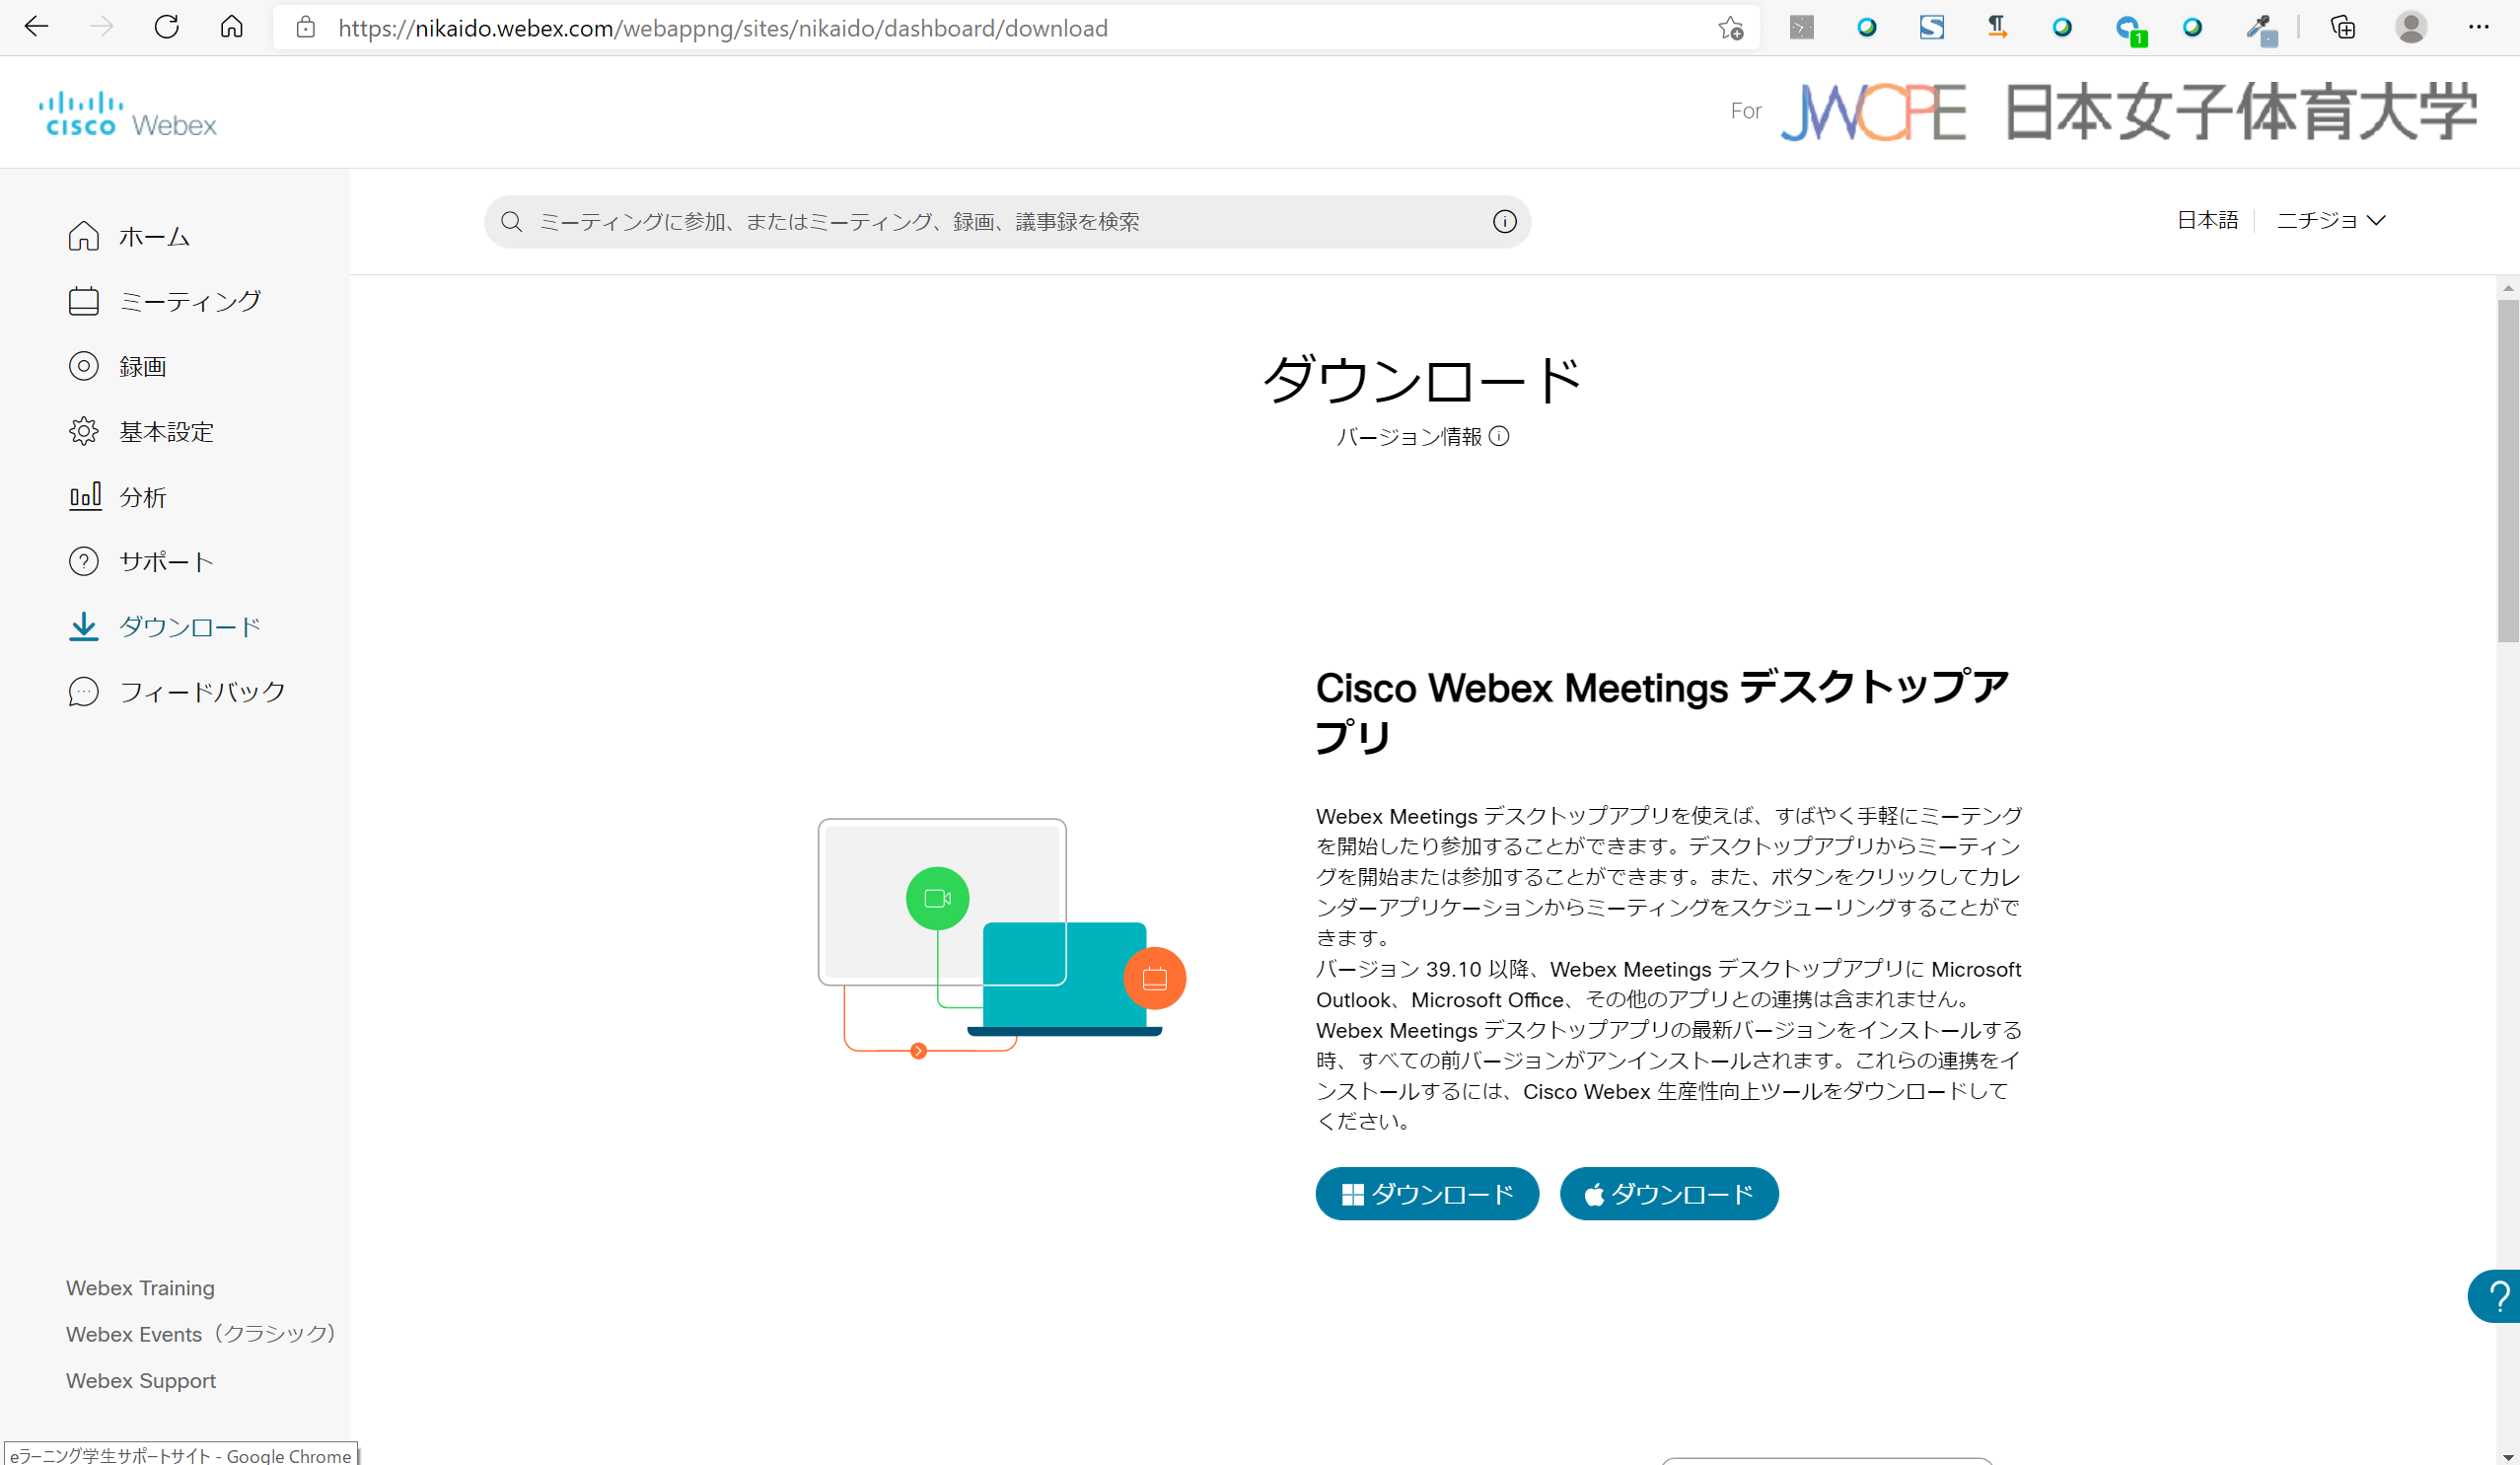This screenshot has width=2520, height=1465.
Task: Add page to favorites star icon
Action: pos(1731,28)
